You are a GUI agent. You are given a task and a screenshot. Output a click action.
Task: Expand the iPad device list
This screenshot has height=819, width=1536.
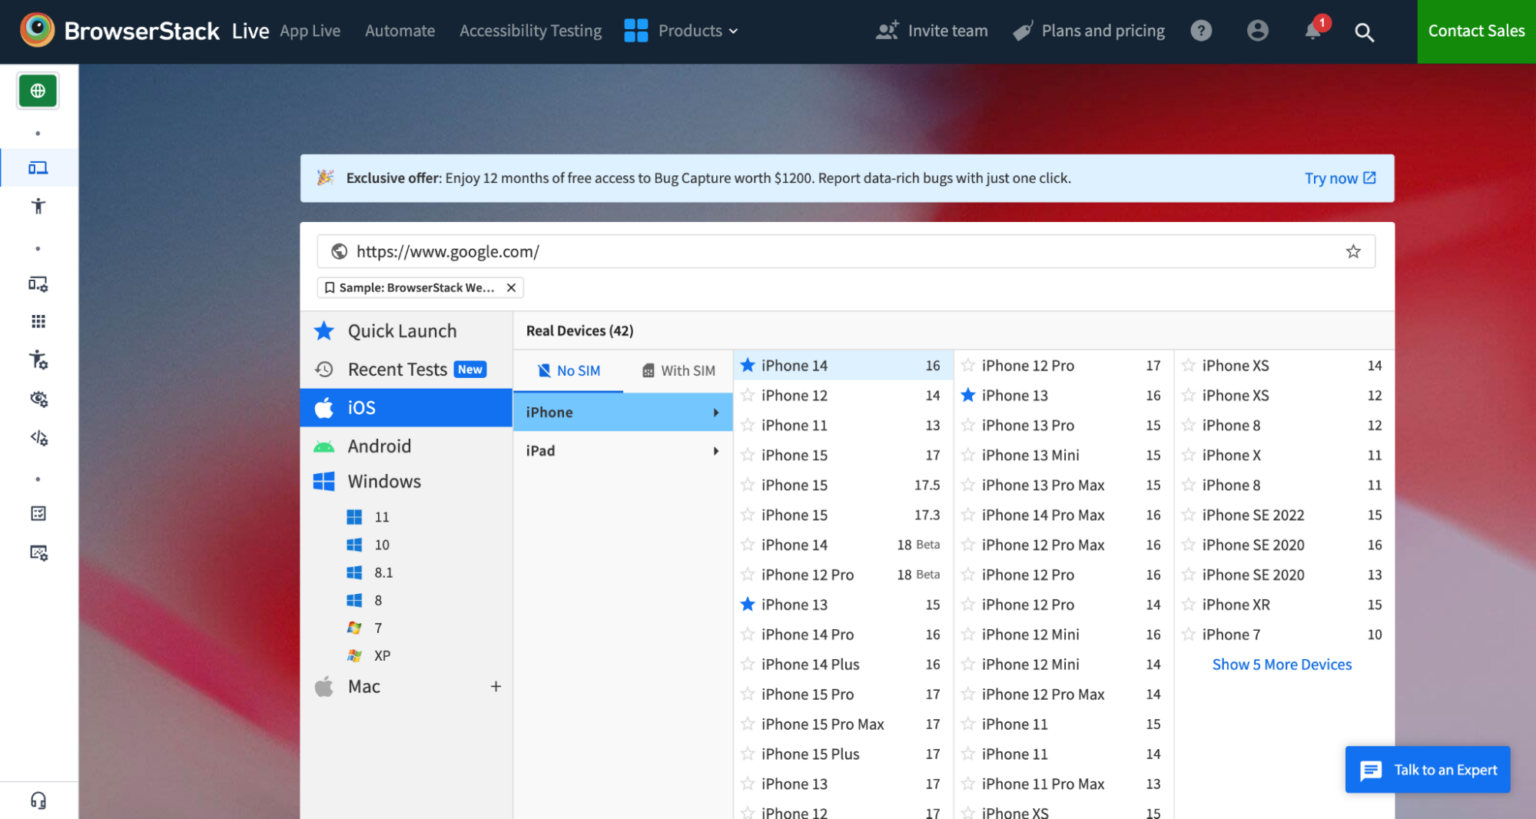pyautogui.click(x=622, y=451)
